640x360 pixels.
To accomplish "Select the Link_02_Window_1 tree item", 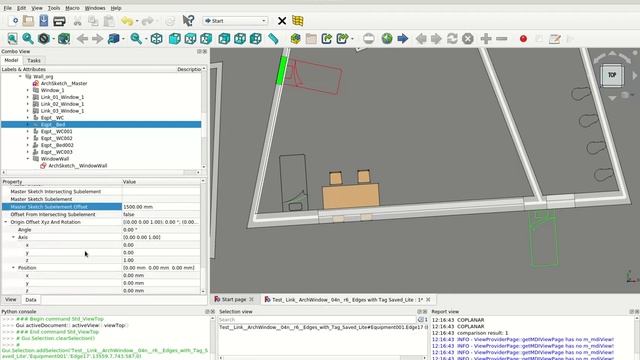I will (62, 104).
